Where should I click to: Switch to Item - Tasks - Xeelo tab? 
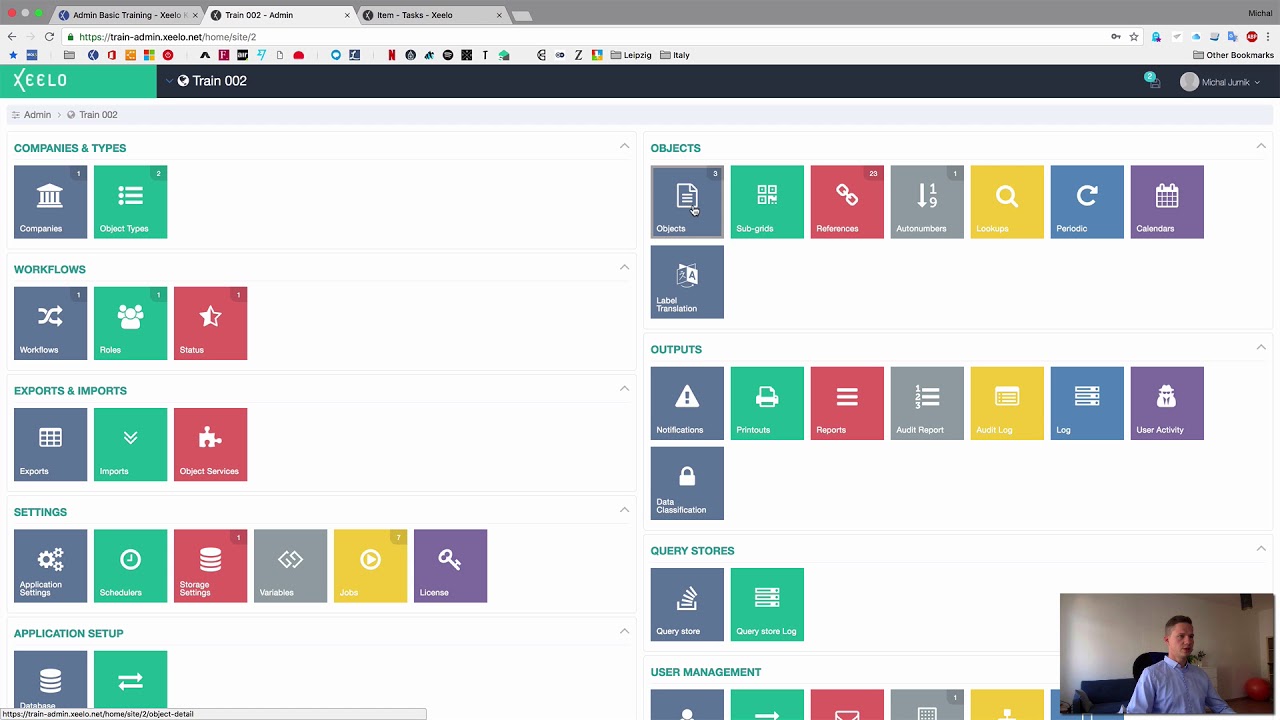(x=432, y=15)
